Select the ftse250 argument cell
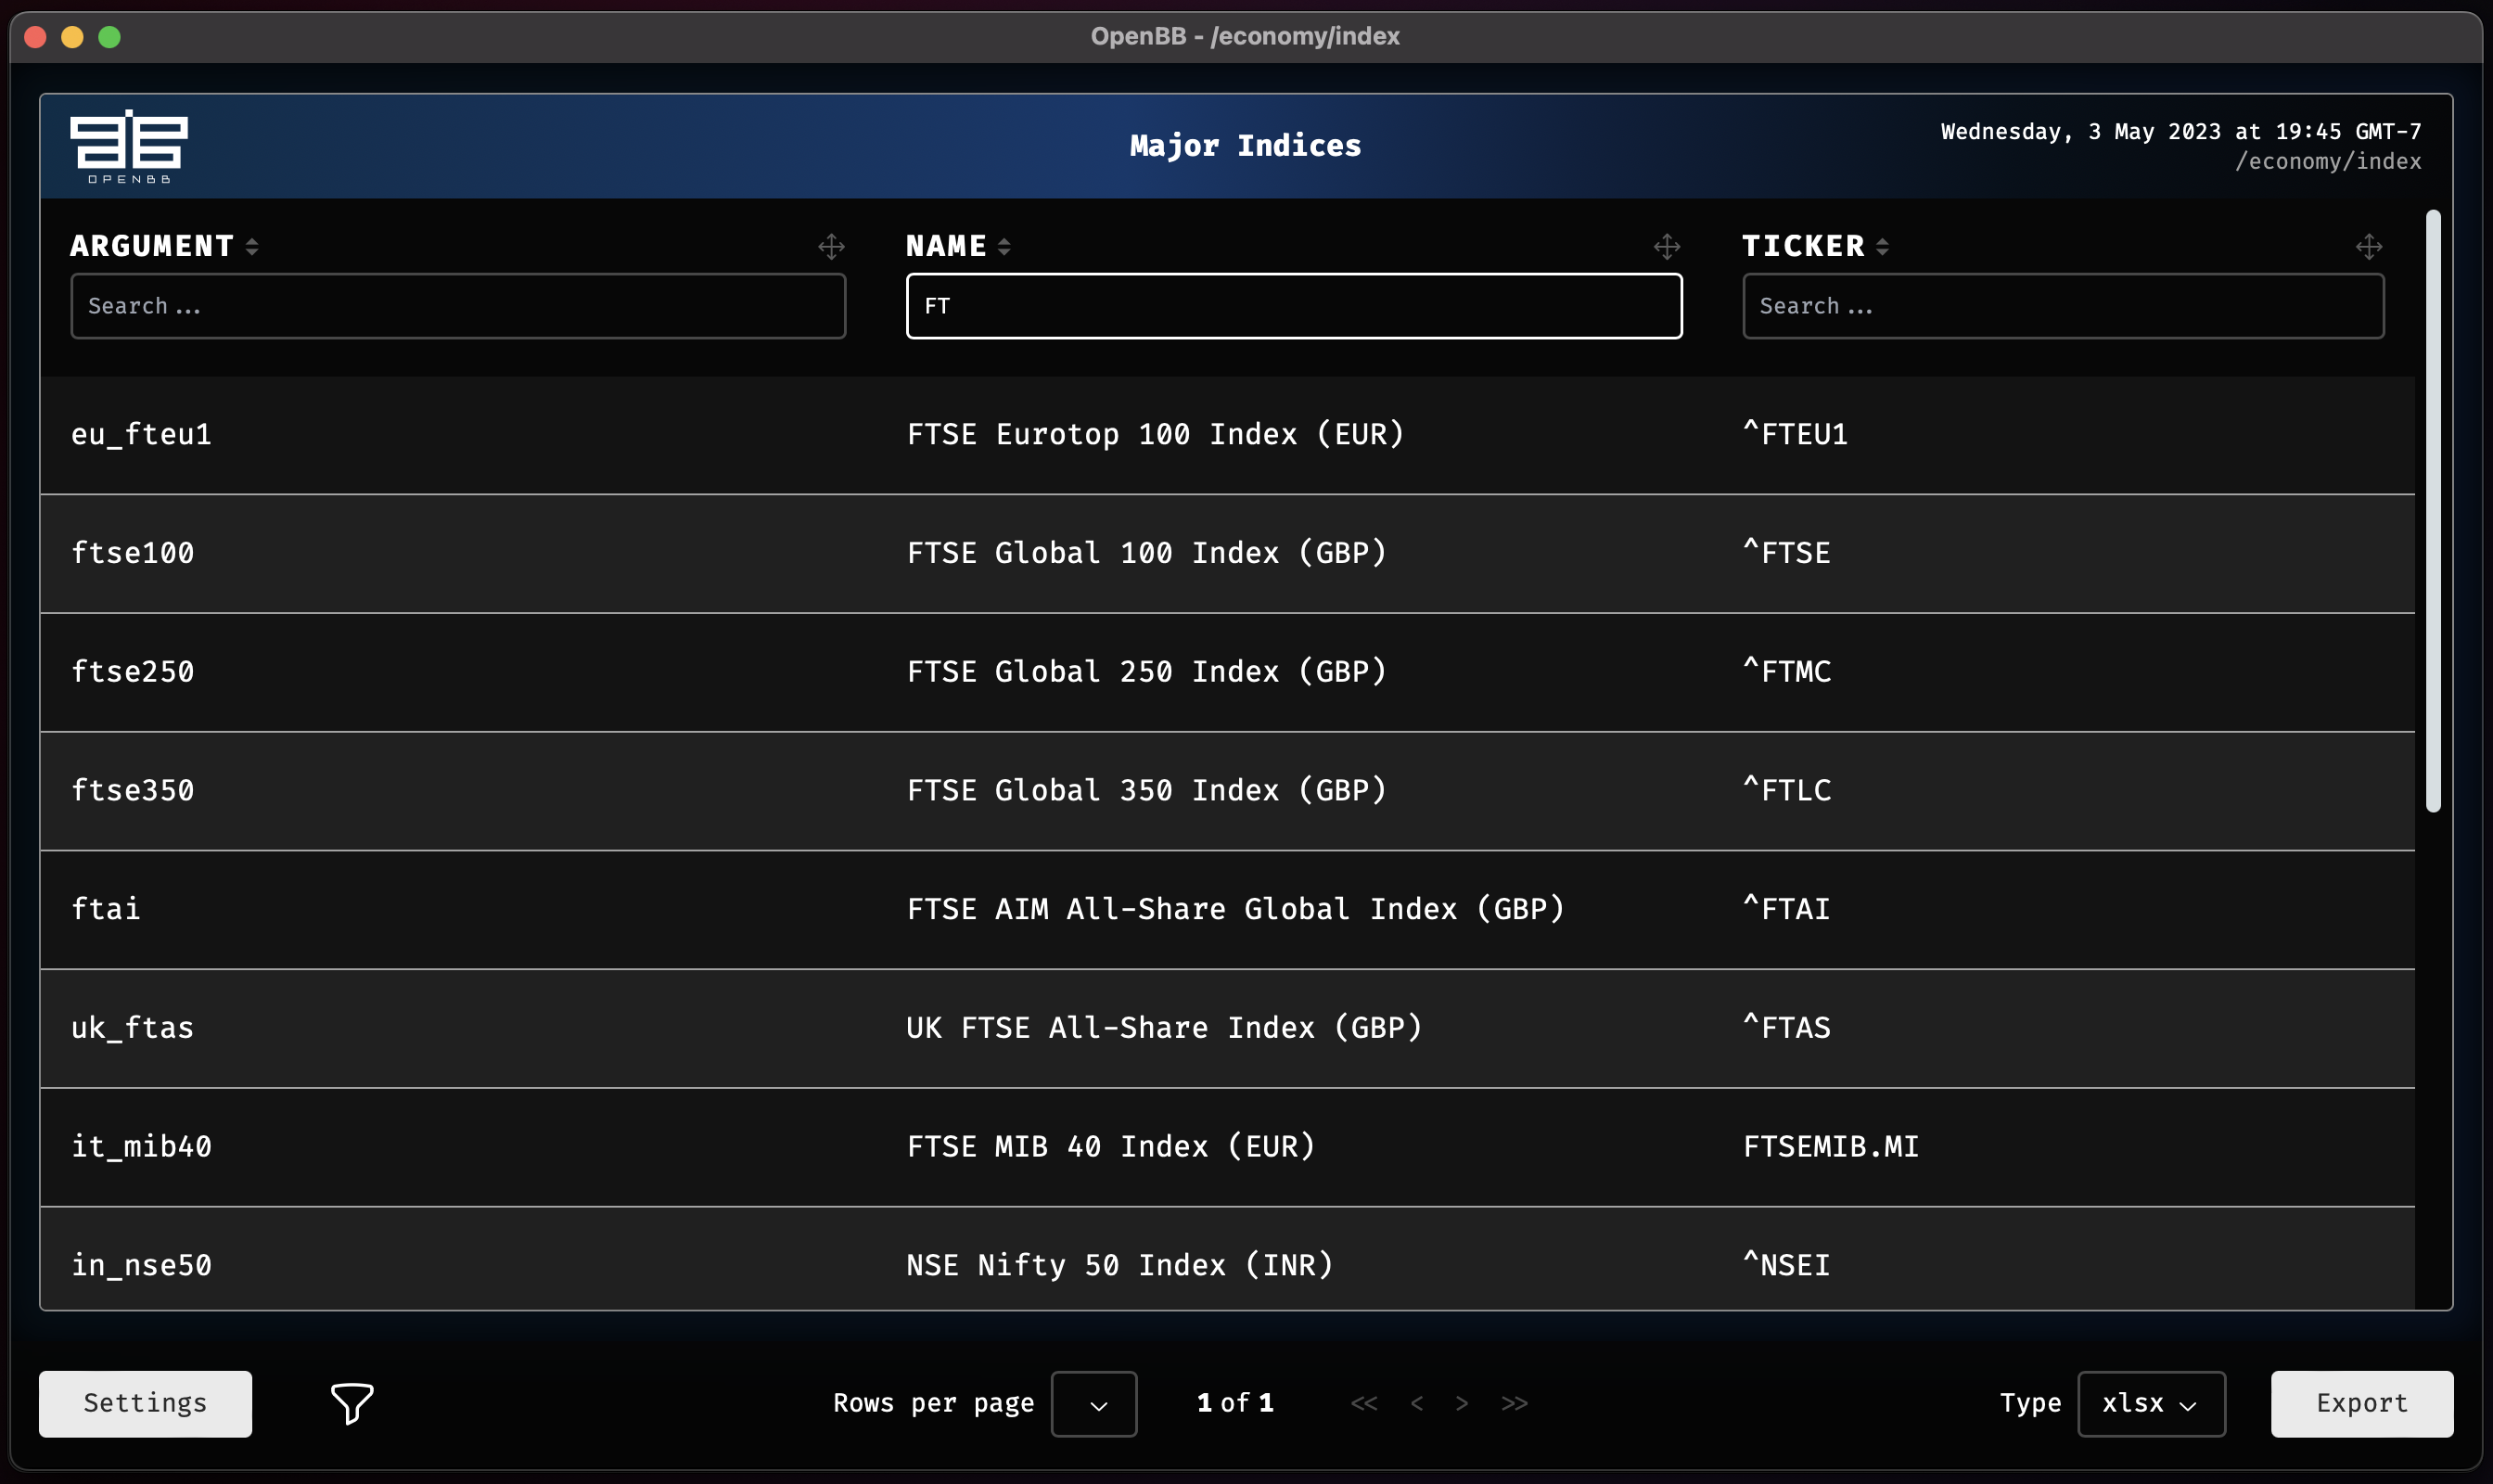The height and width of the screenshot is (1484, 2493). point(133,672)
